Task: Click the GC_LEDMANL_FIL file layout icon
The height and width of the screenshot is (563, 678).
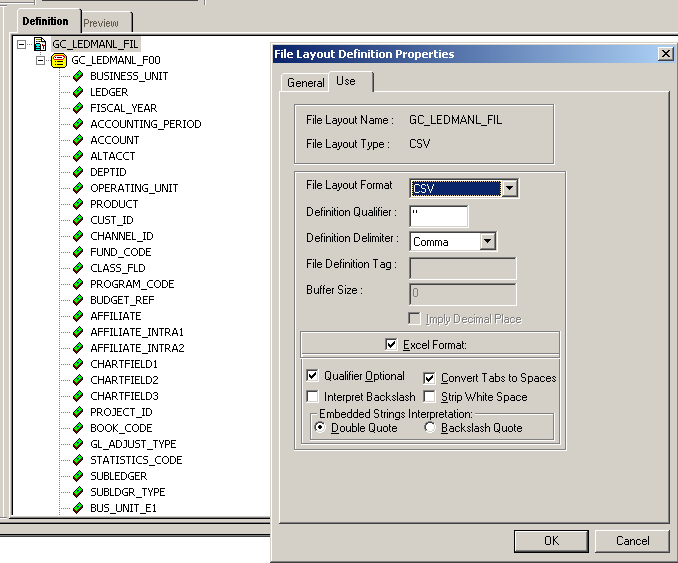Action: coord(40,44)
